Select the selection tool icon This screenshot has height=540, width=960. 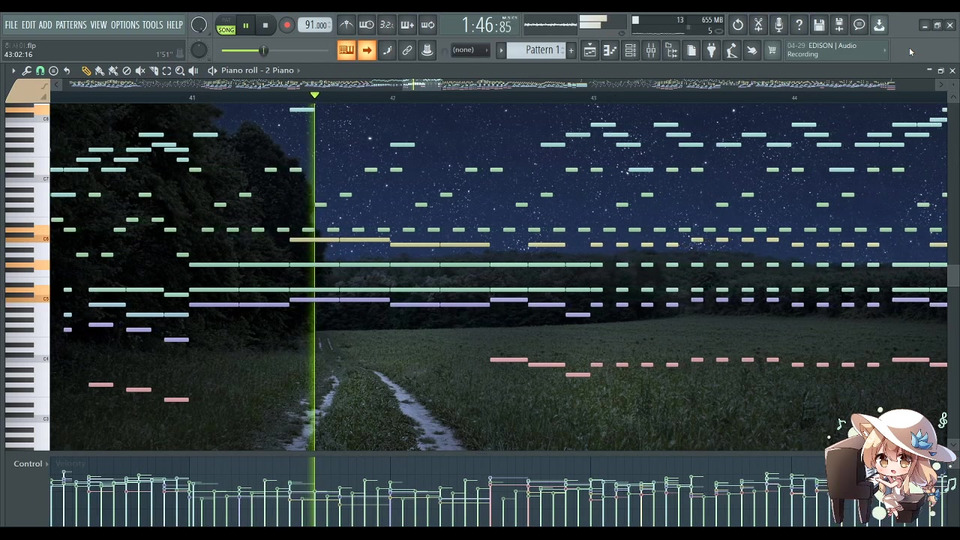click(x=167, y=71)
